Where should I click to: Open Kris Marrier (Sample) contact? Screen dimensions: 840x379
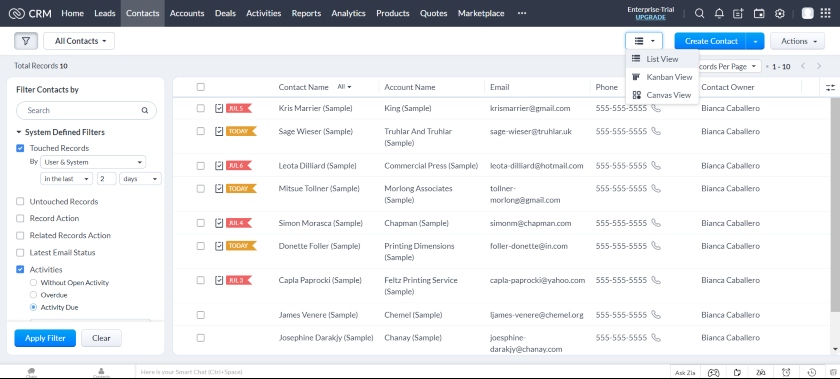click(x=316, y=108)
